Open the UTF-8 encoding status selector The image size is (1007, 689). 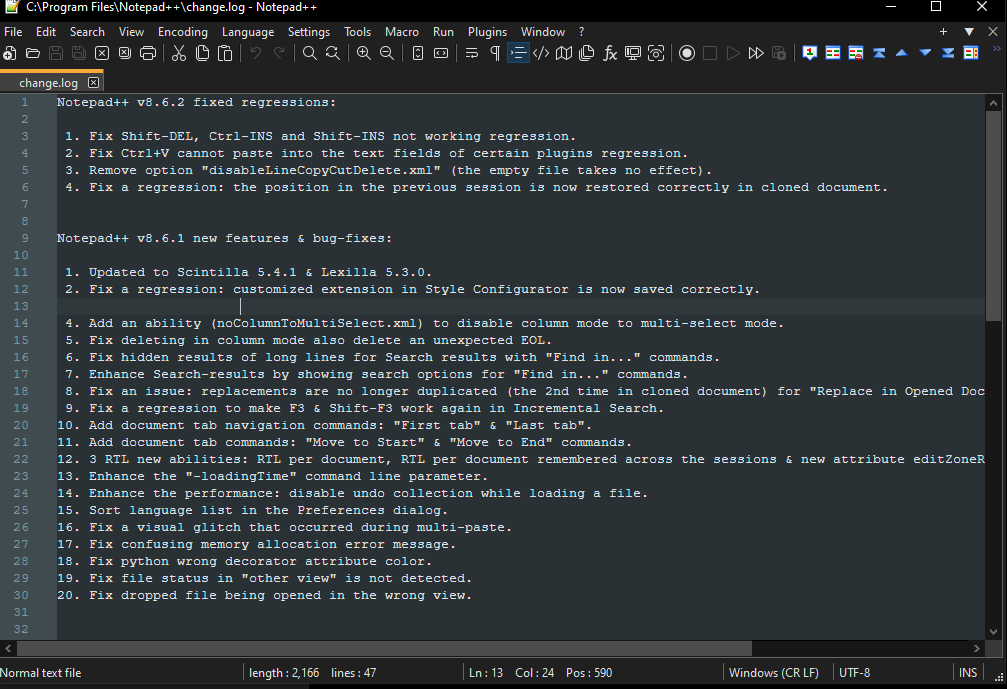click(x=855, y=672)
